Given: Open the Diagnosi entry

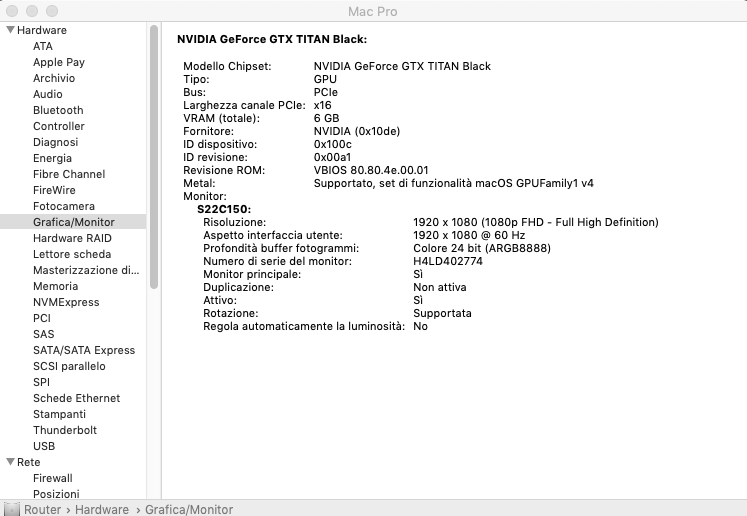Looking at the screenshot, I should click(x=55, y=142).
